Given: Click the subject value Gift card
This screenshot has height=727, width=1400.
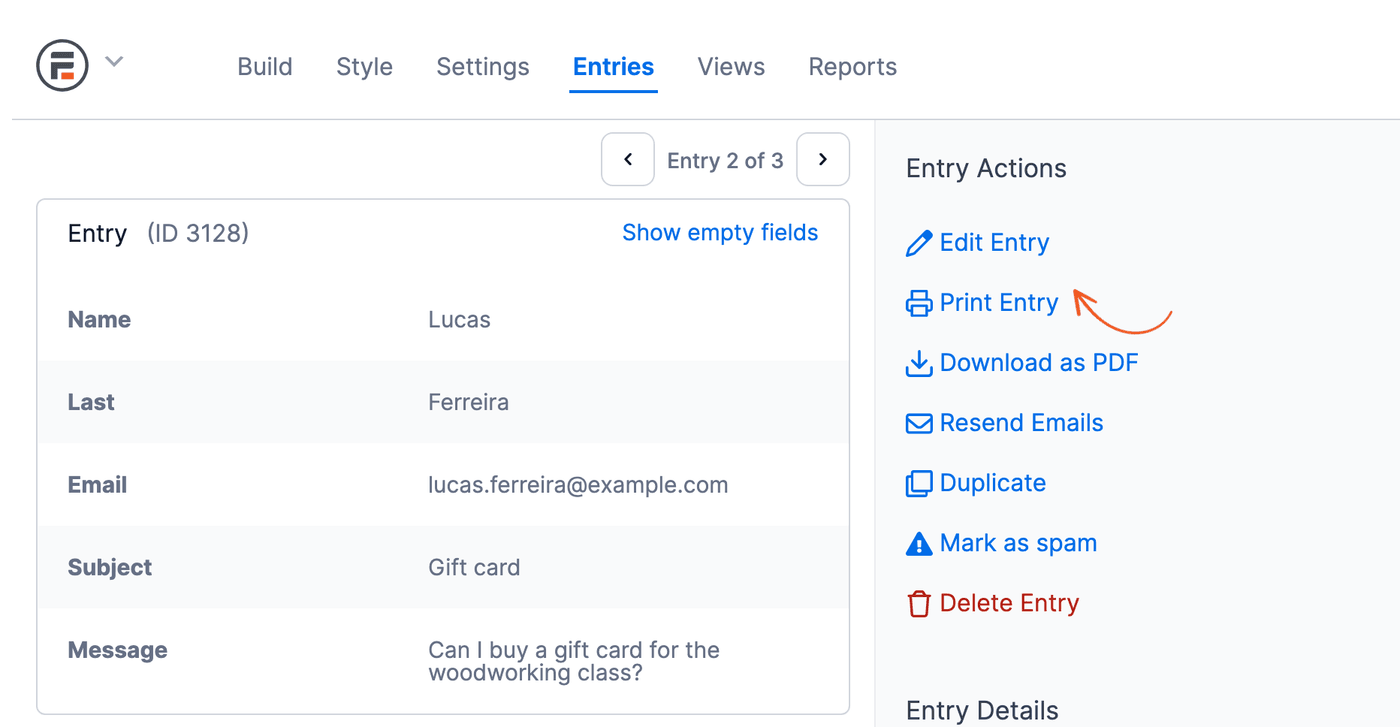Looking at the screenshot, I should [474, 567].
